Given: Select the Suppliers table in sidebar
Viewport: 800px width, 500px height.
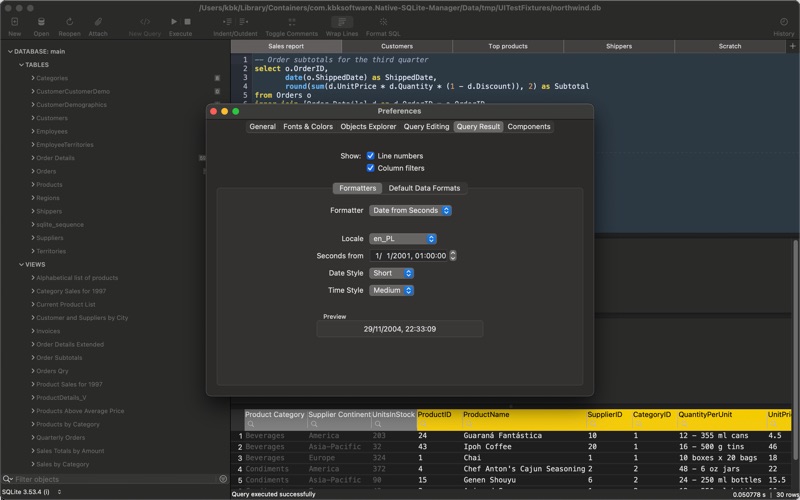Looking at the screenshot, I should point(49,238).
